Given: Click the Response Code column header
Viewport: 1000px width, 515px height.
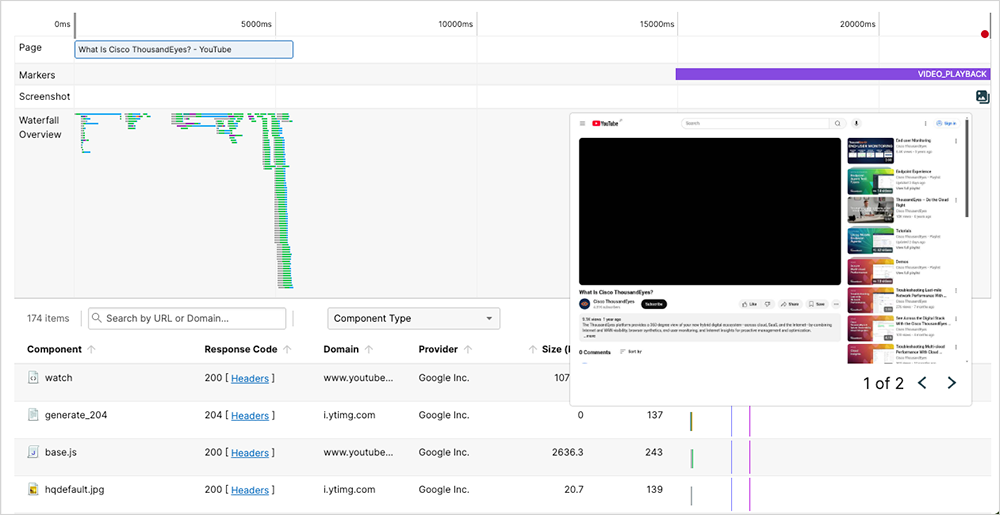Looking at the screenshot, I should coord(241,349).
